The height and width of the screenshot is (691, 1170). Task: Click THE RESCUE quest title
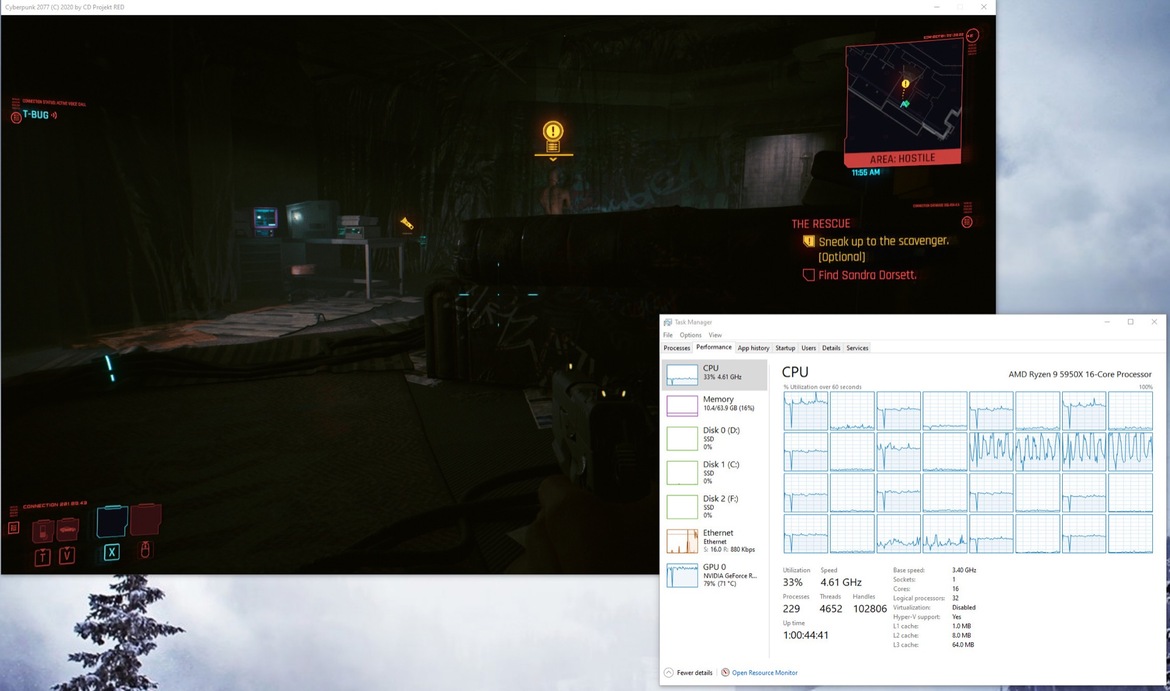coord(821,224)
